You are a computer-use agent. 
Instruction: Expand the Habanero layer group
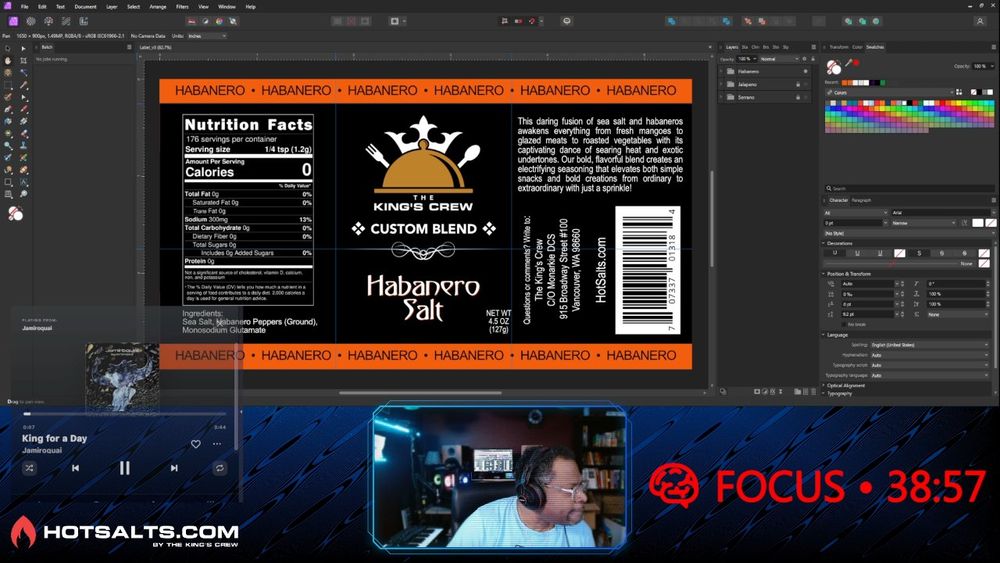[x=722, y=71]
